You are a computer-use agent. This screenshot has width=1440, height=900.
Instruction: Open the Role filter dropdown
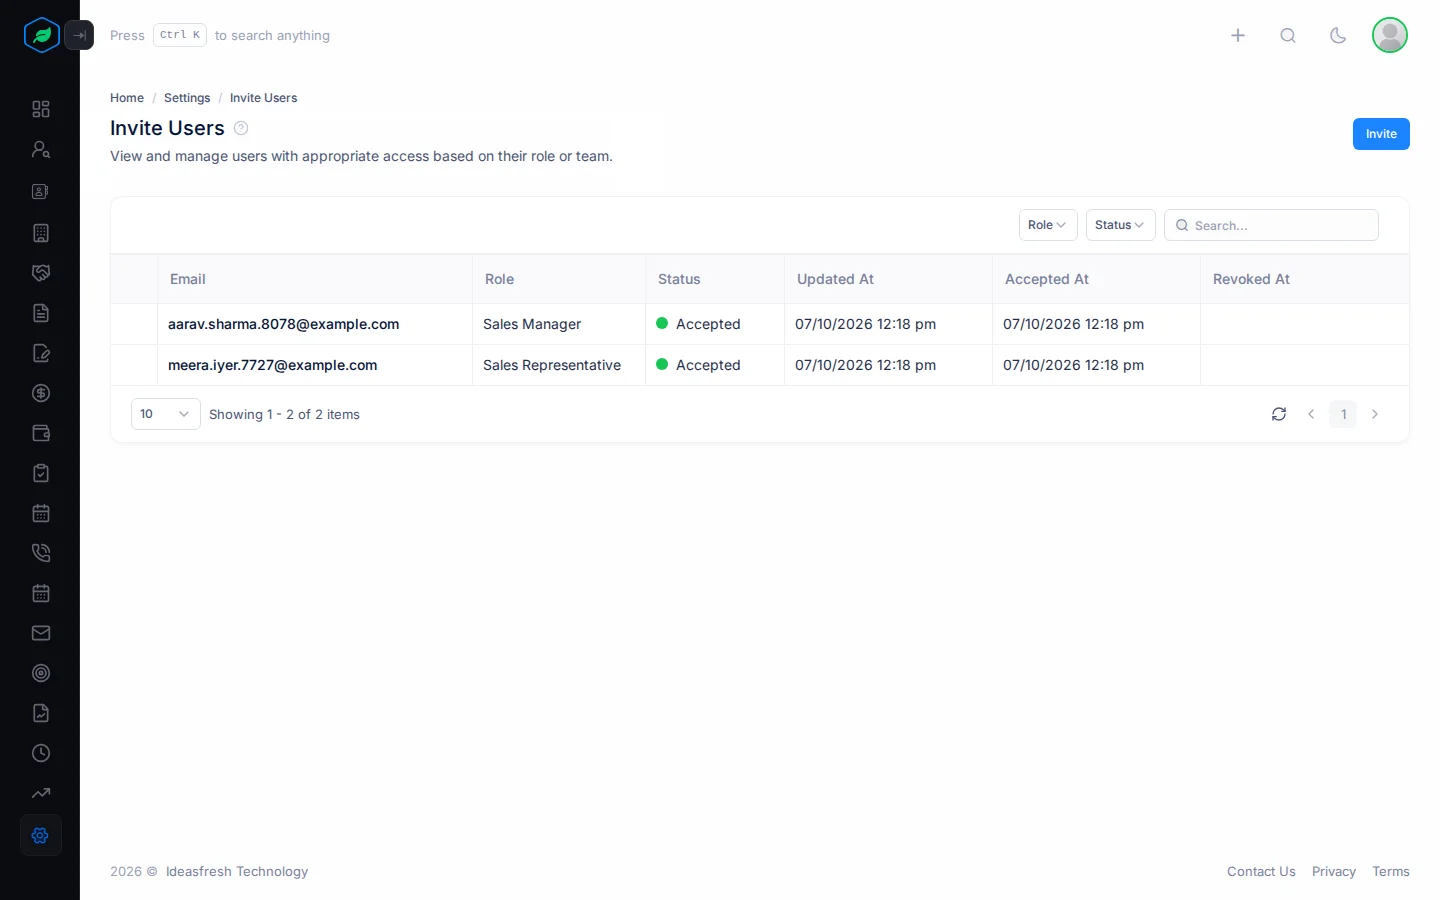(1048, 225)
